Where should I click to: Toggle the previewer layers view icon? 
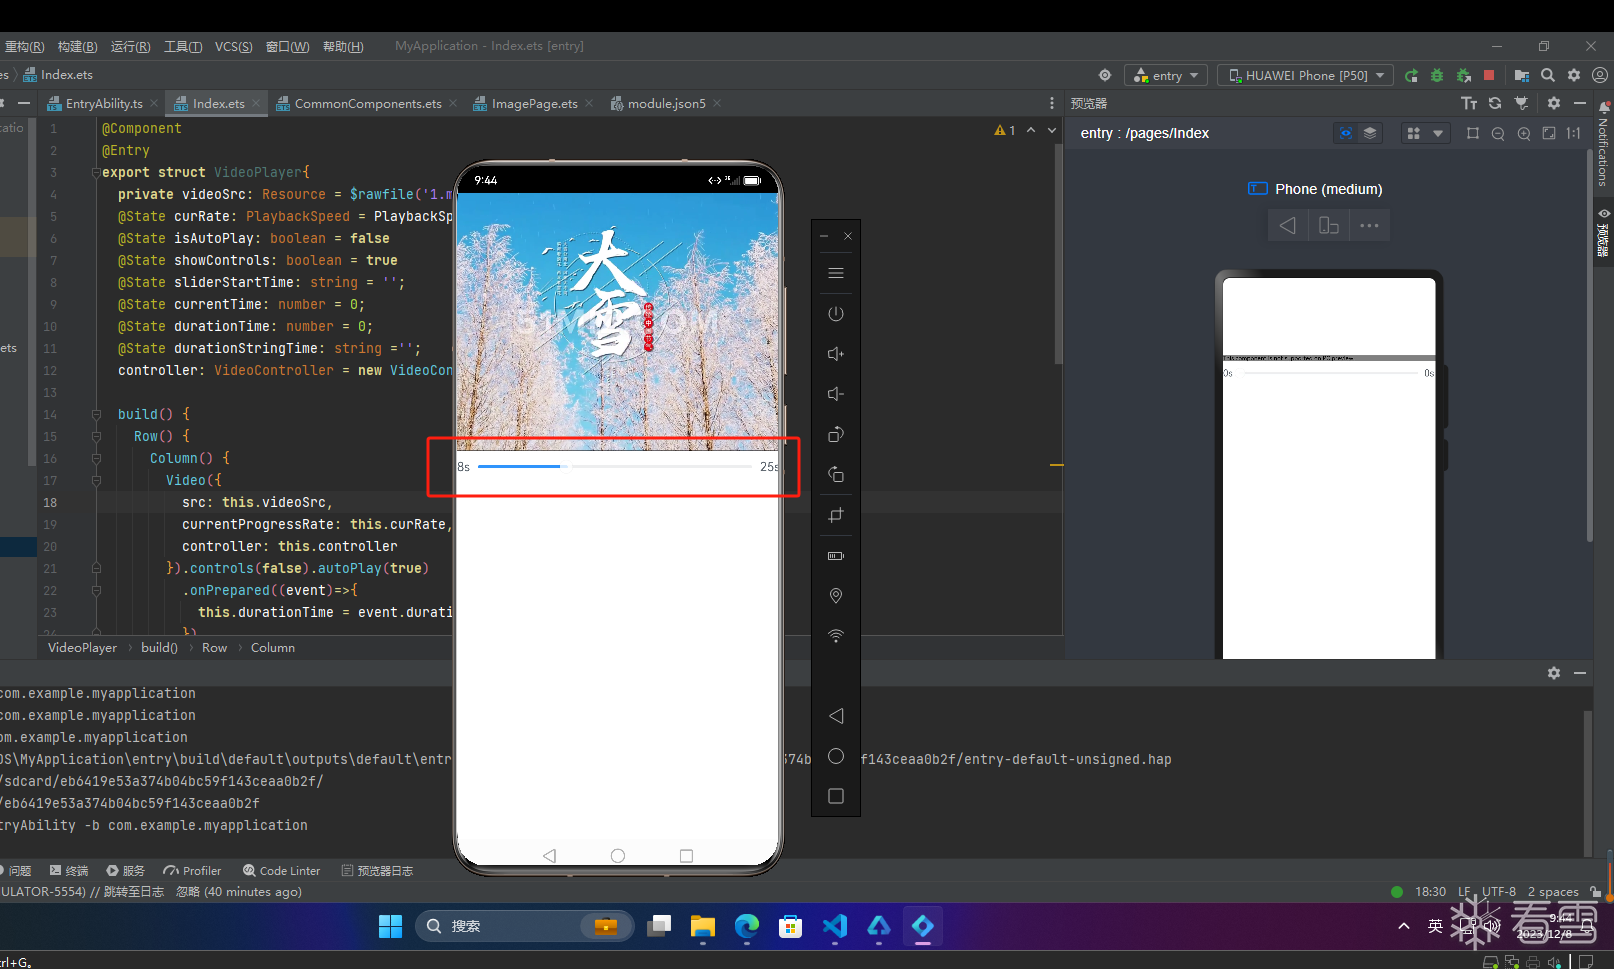pos(1370,133)
